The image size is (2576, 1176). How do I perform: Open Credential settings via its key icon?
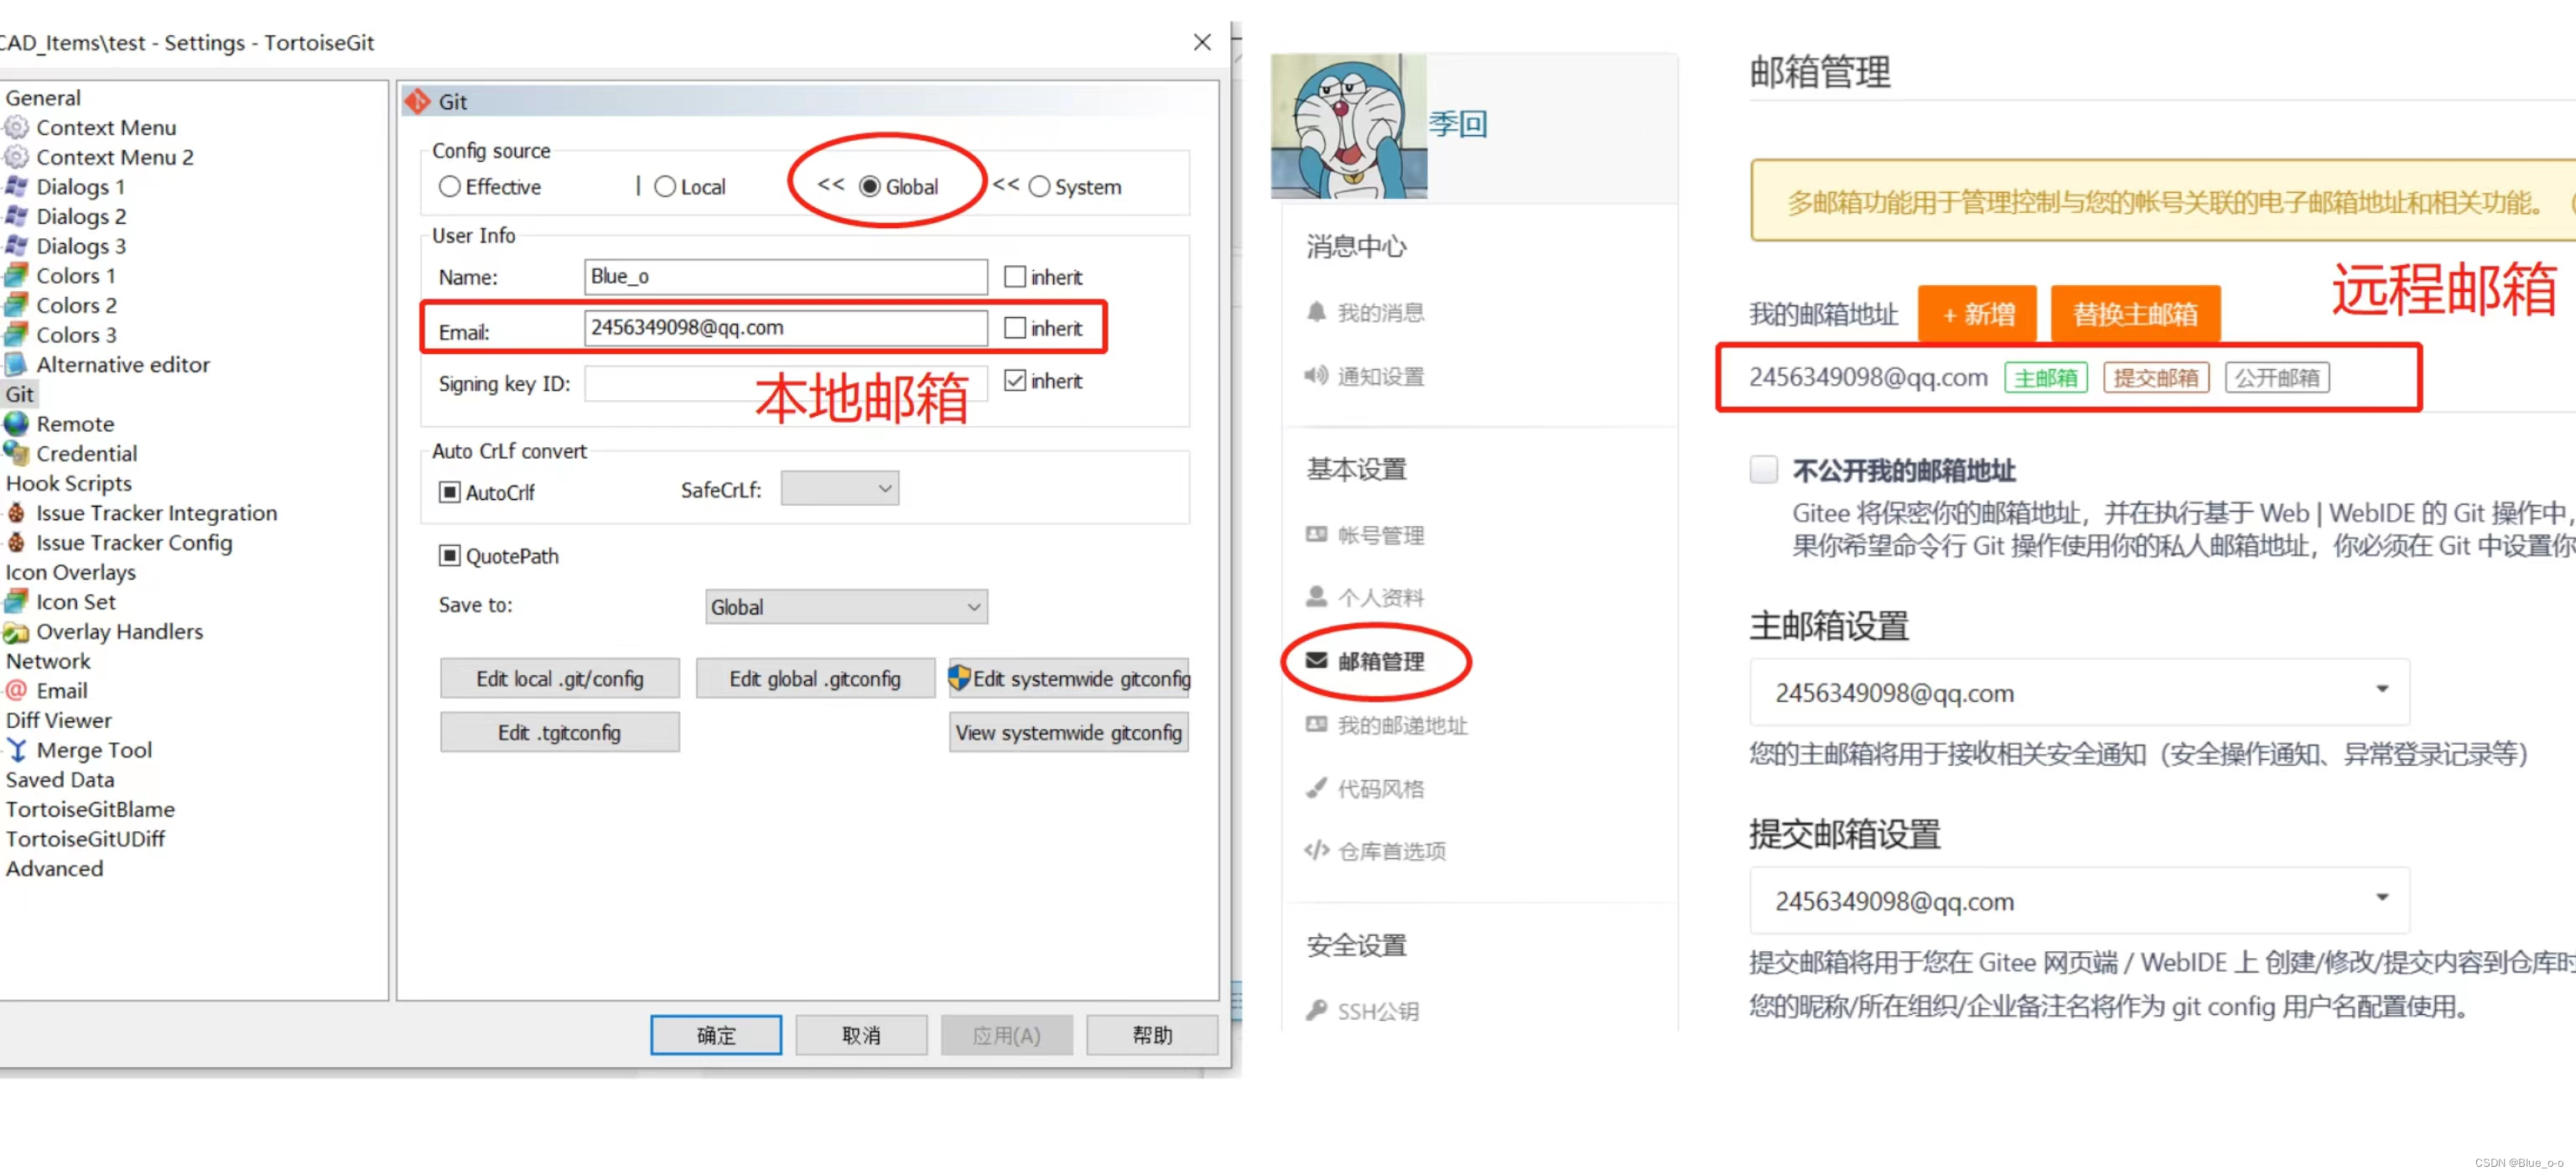16,453
